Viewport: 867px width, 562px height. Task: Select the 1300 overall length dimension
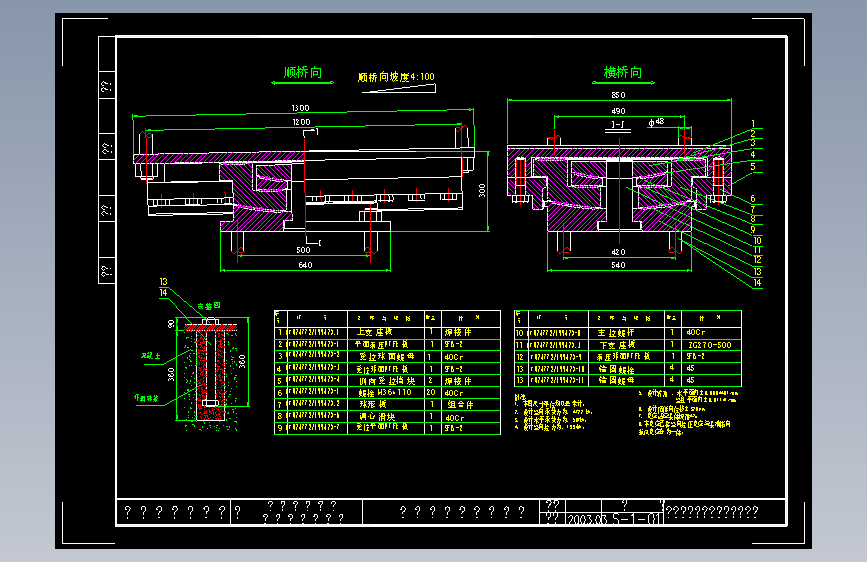(x=300, y=108)
